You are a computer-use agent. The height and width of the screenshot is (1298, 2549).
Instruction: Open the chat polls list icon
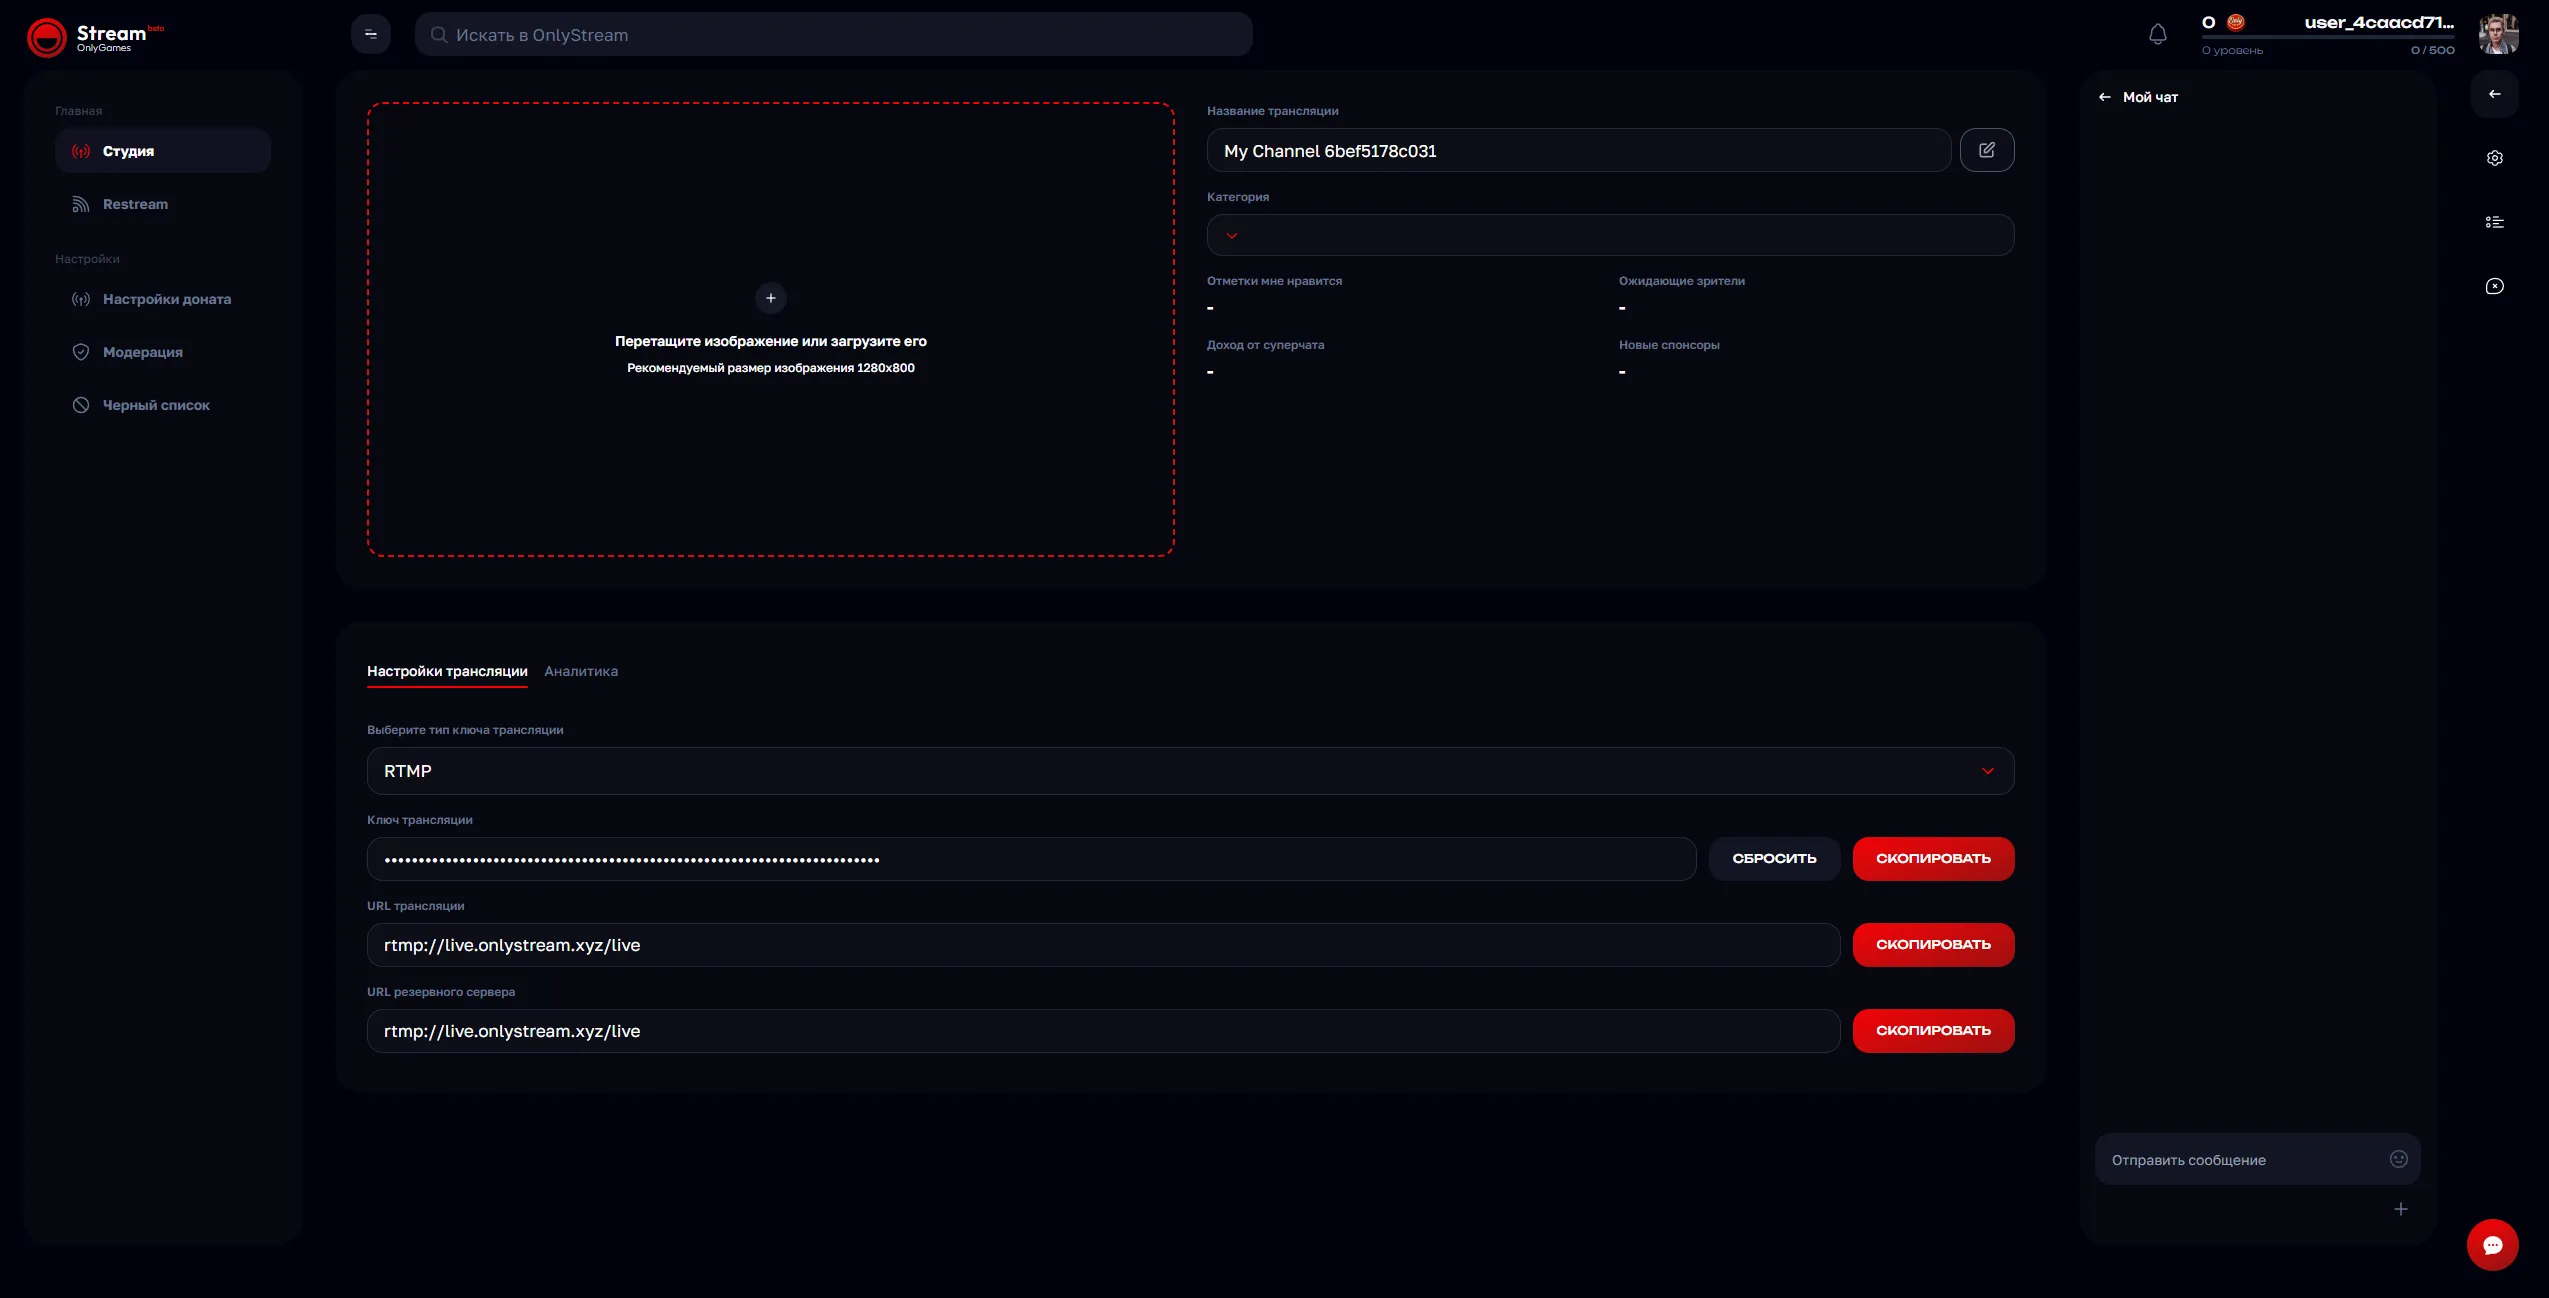click(x=2494, y=221)
